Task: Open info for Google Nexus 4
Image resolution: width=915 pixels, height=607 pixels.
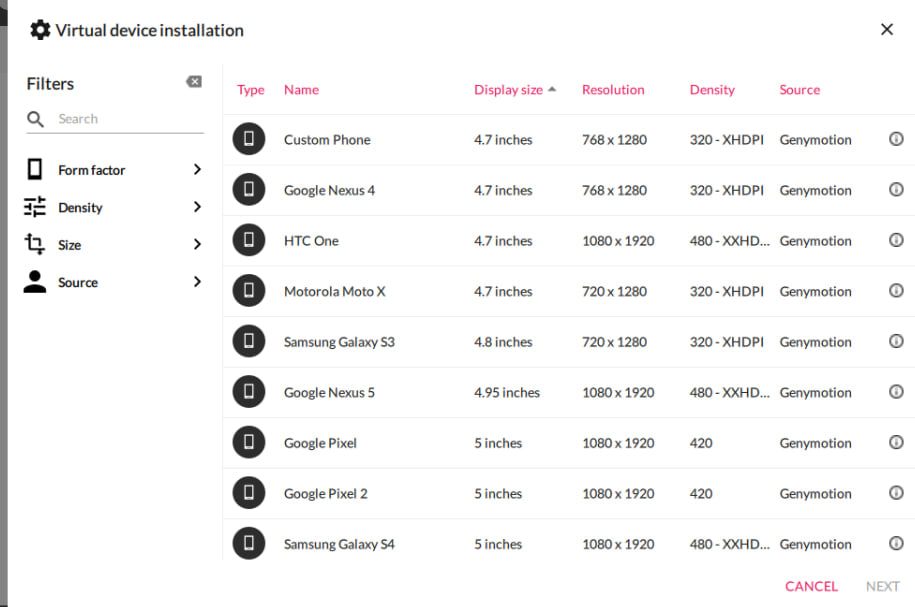Action: tap(896, 190)
